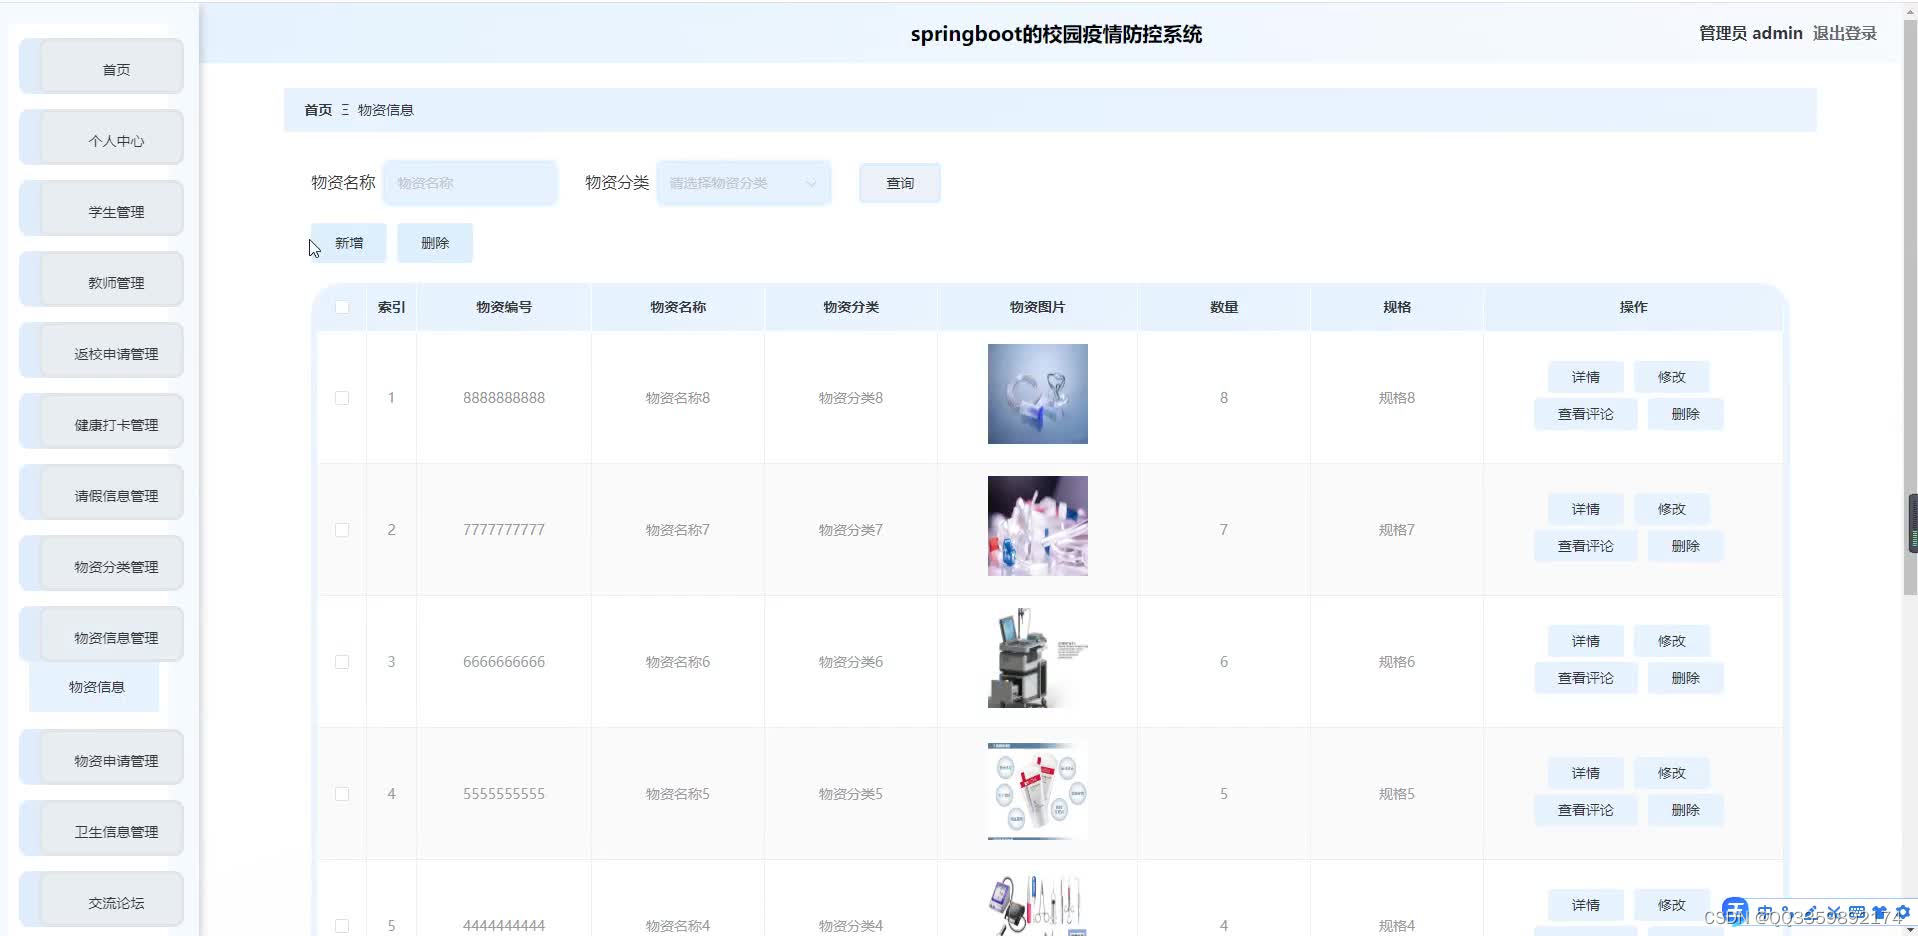
Task: Toggle the select-all checkbox in table header
Action: [x=342, y=307]
